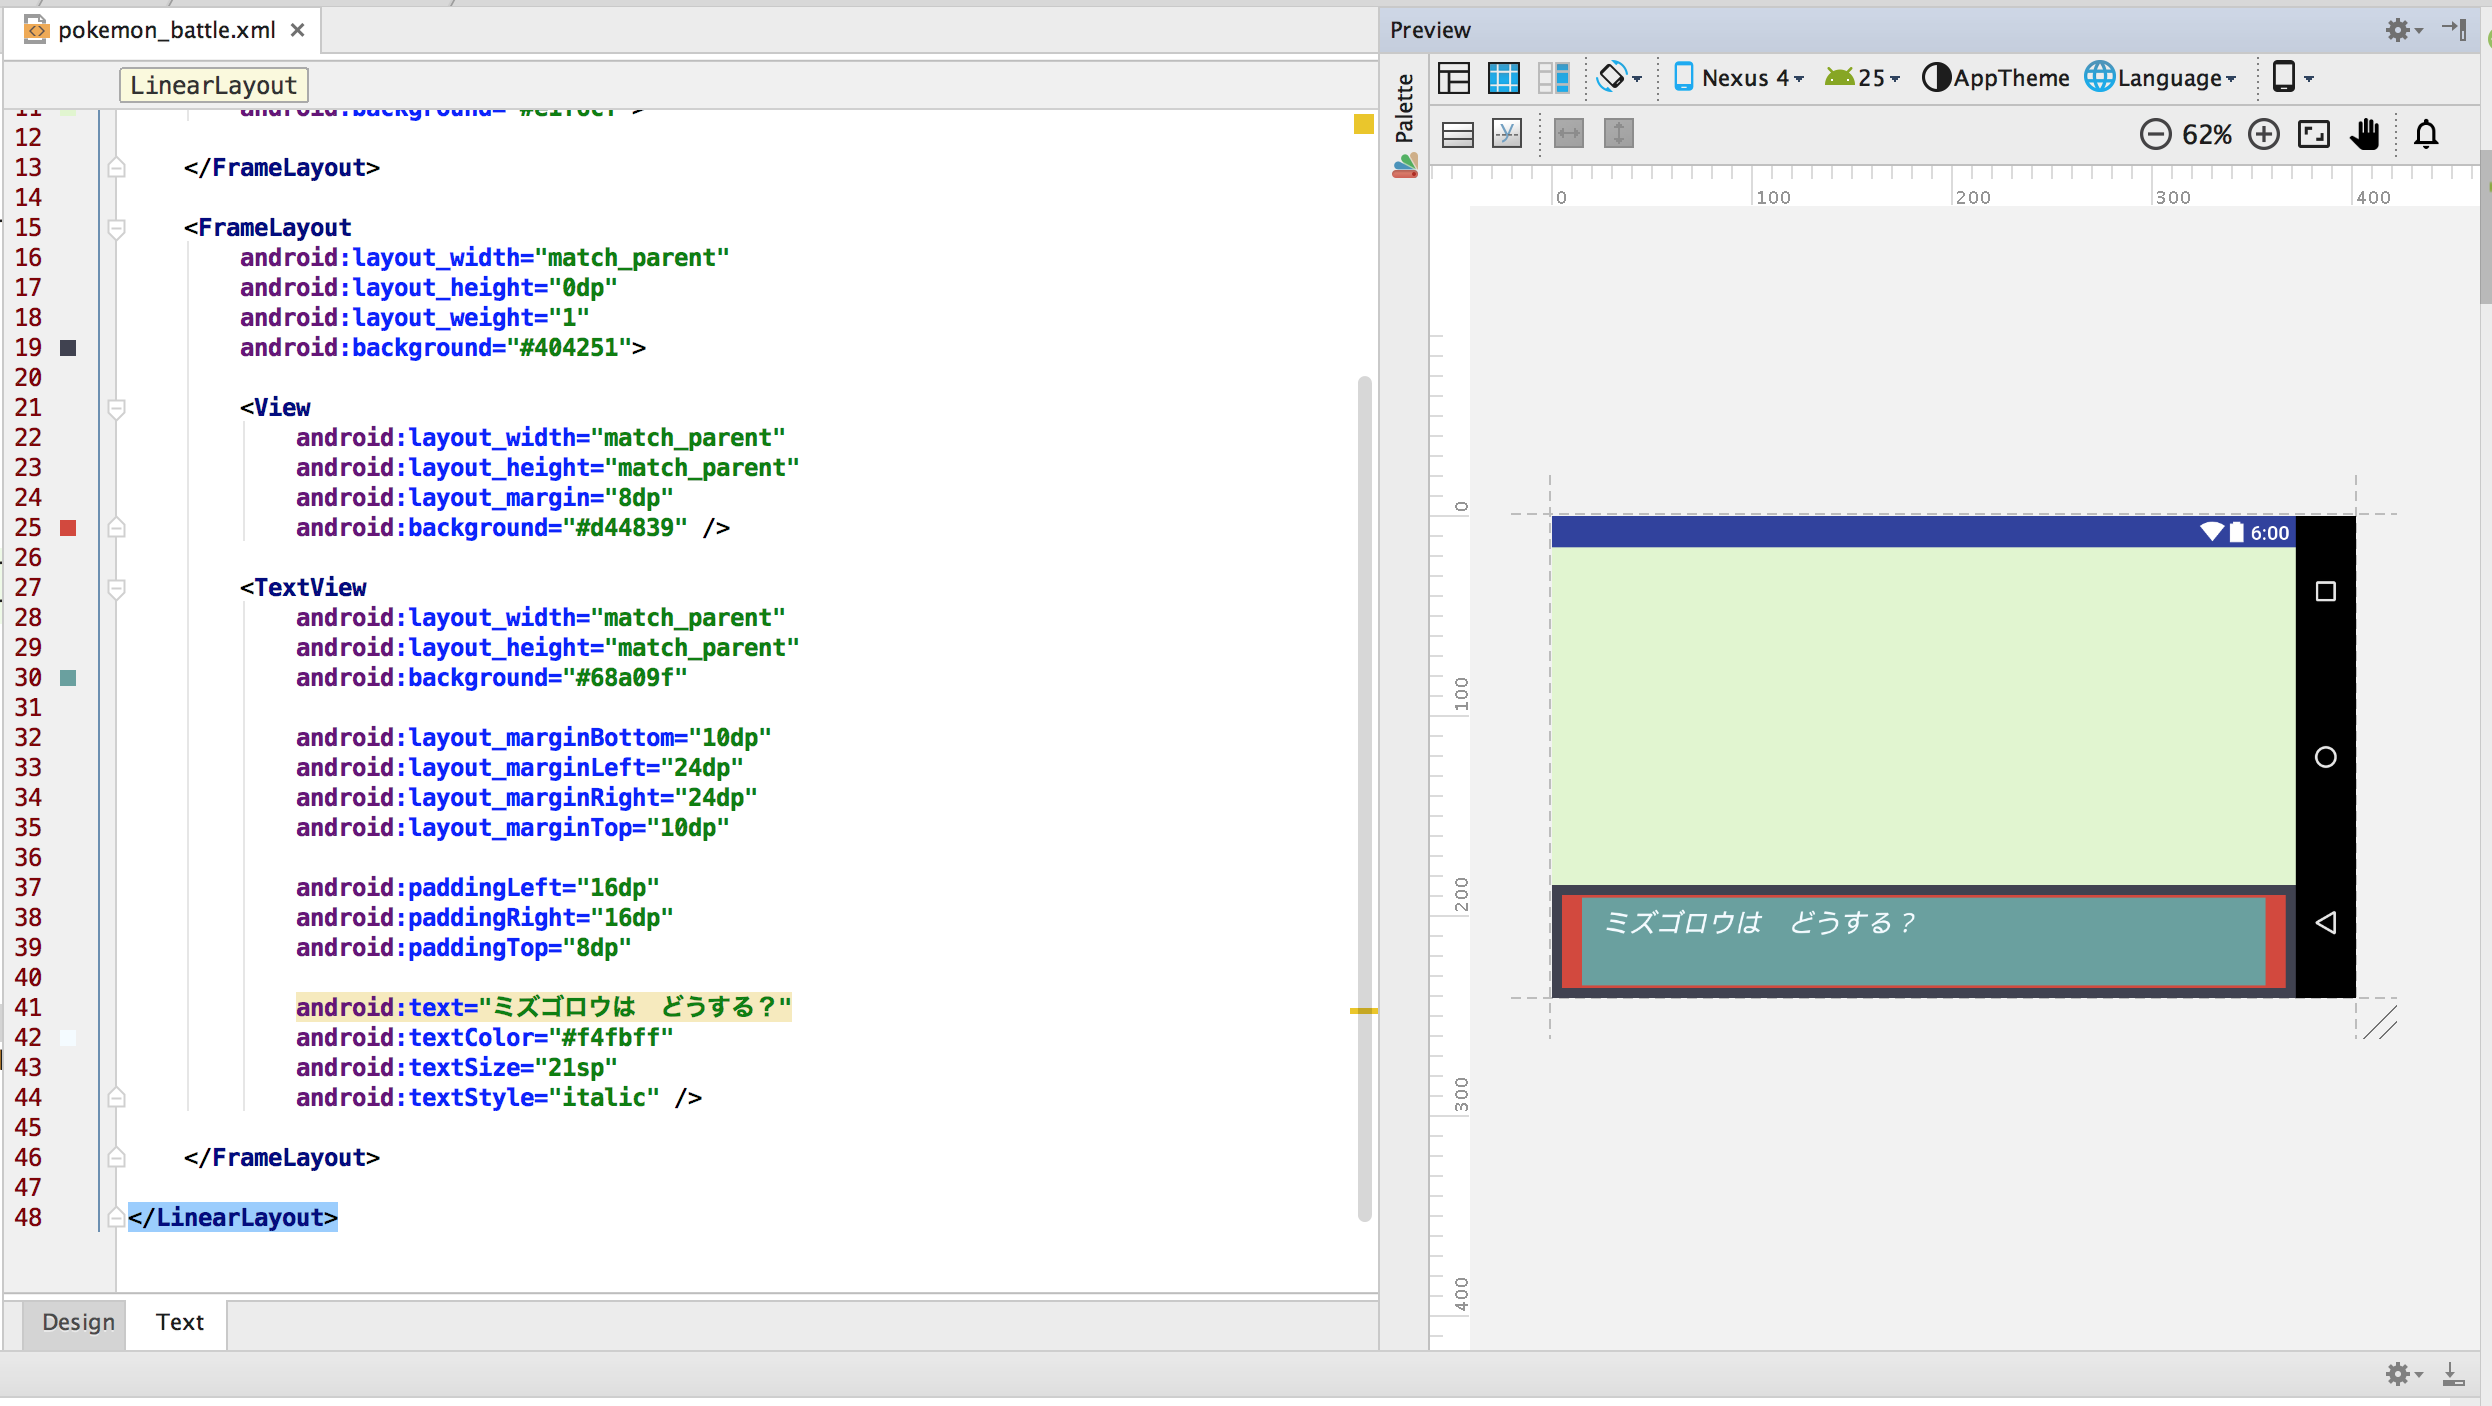2492x1406 pixels.
Task: Open the API level 25 dropdown
Action: [x=1861, y=78]
